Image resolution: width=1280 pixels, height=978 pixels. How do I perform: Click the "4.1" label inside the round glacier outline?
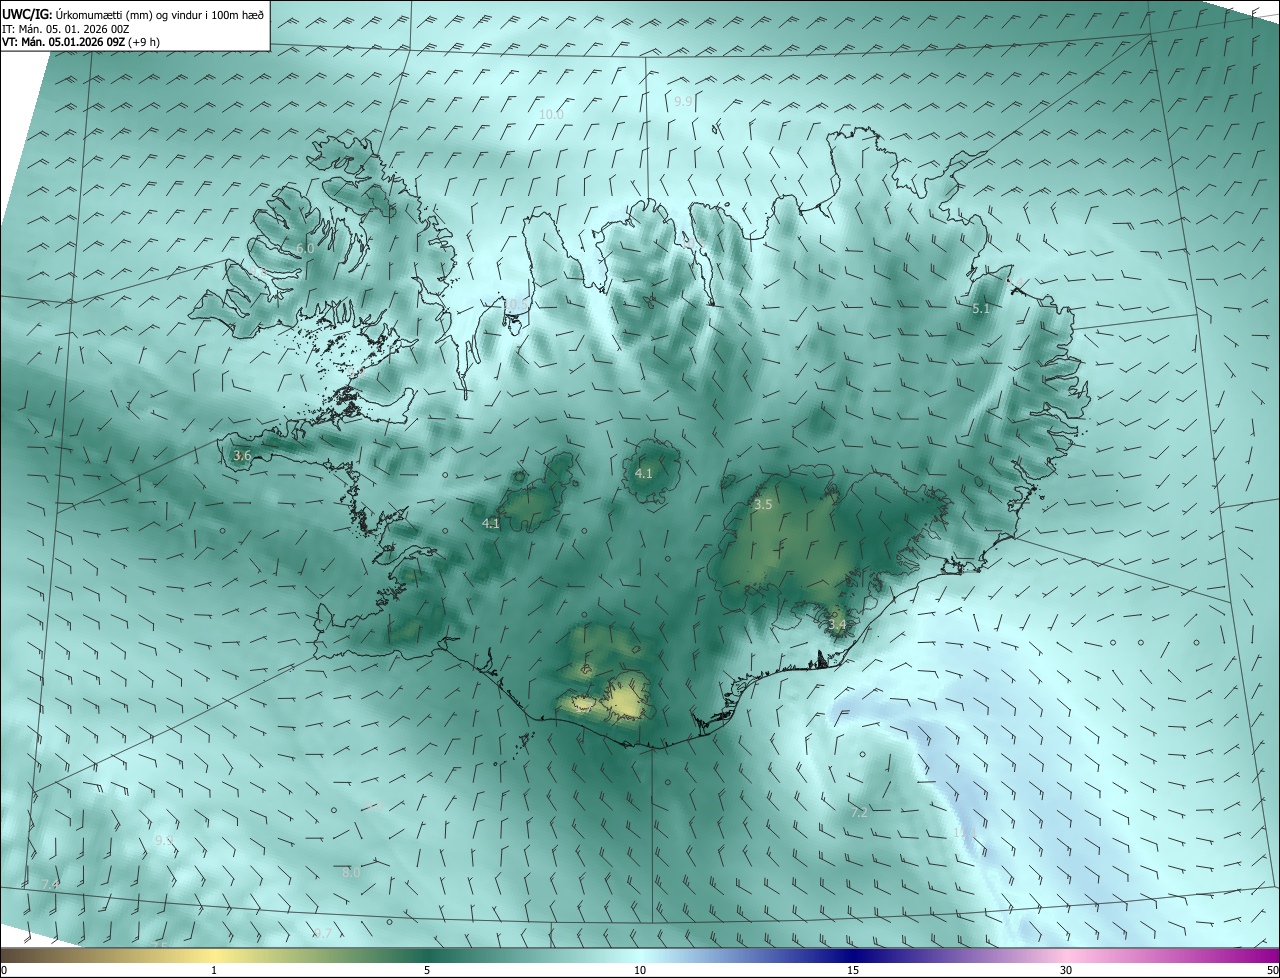click(x=643, y=473)
